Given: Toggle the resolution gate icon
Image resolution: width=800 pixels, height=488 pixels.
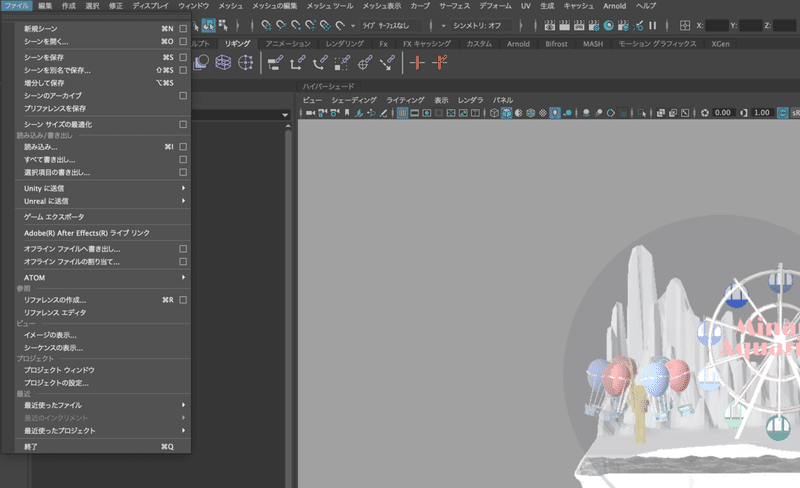Looking at the screenshot, I should (427, 113).
